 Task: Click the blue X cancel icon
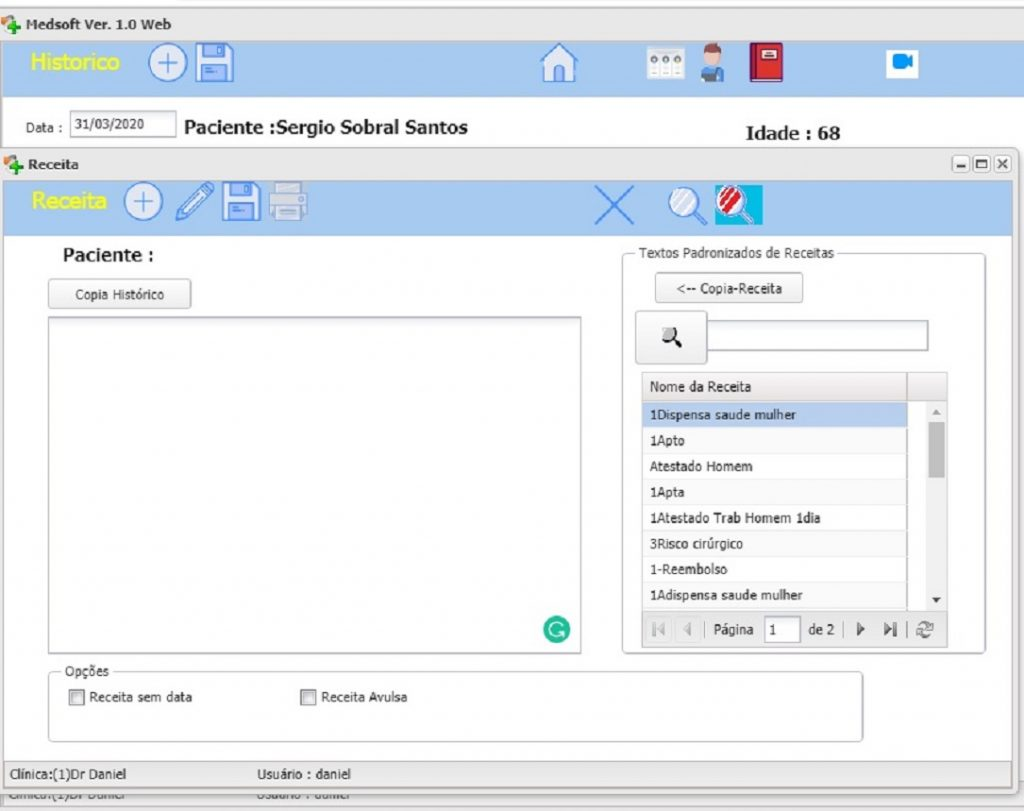point(614,205)
